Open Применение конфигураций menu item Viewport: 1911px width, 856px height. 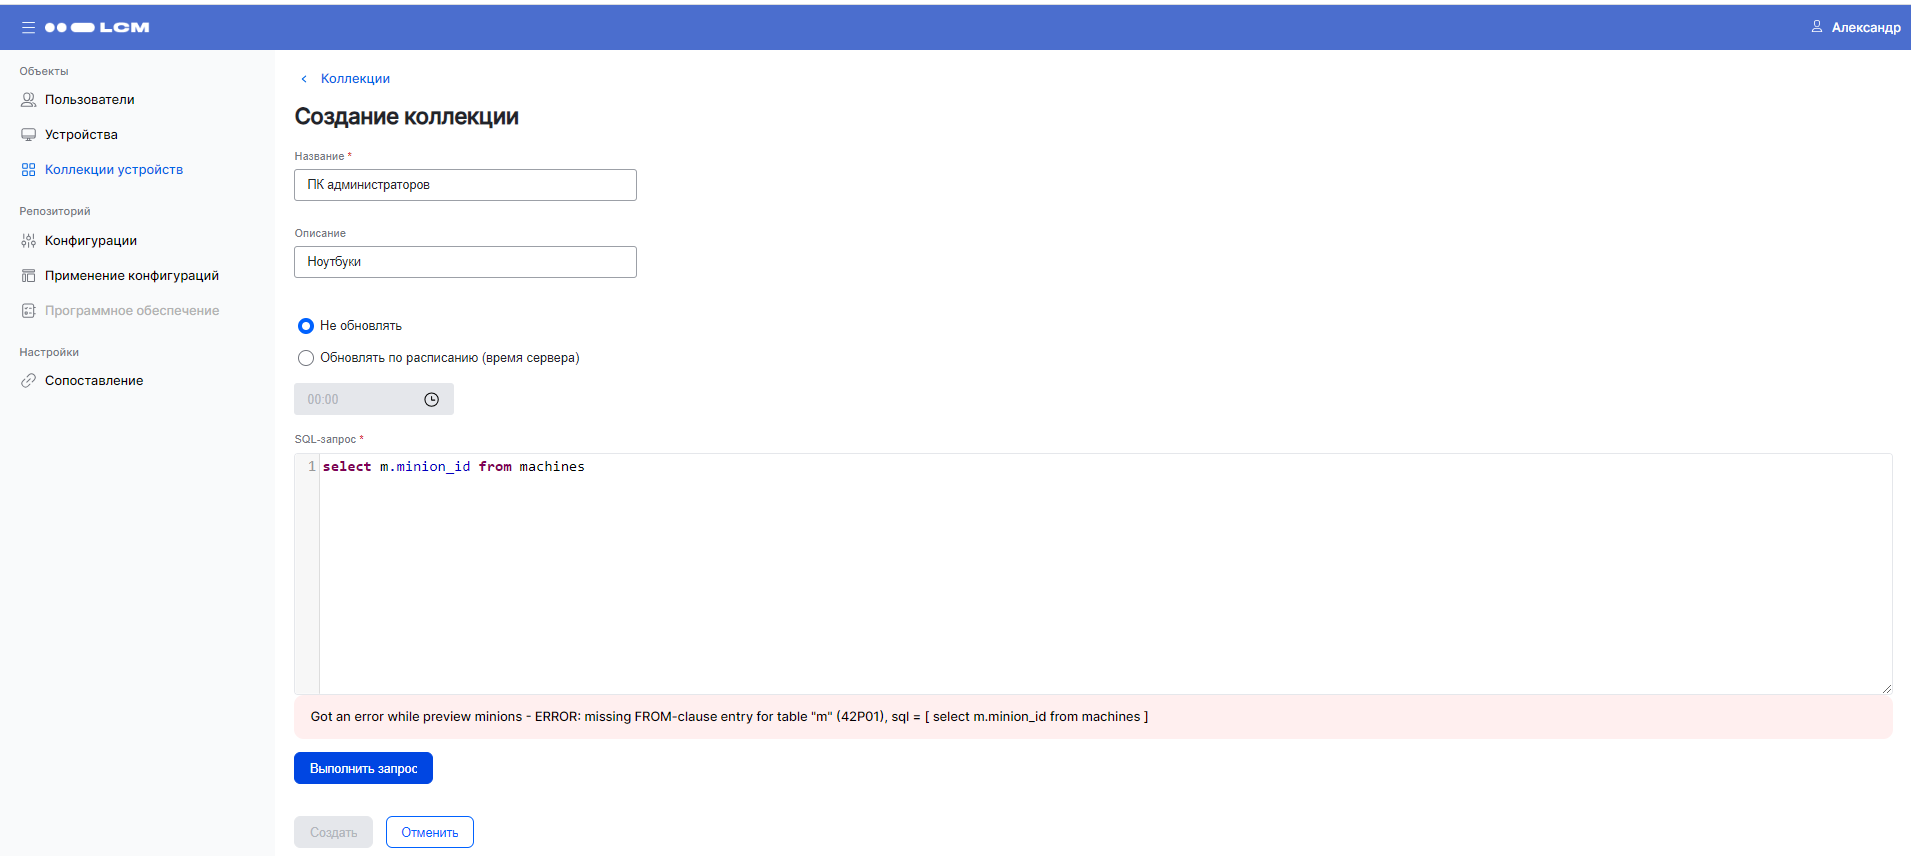pyautogui.click(x=131, y=276)
